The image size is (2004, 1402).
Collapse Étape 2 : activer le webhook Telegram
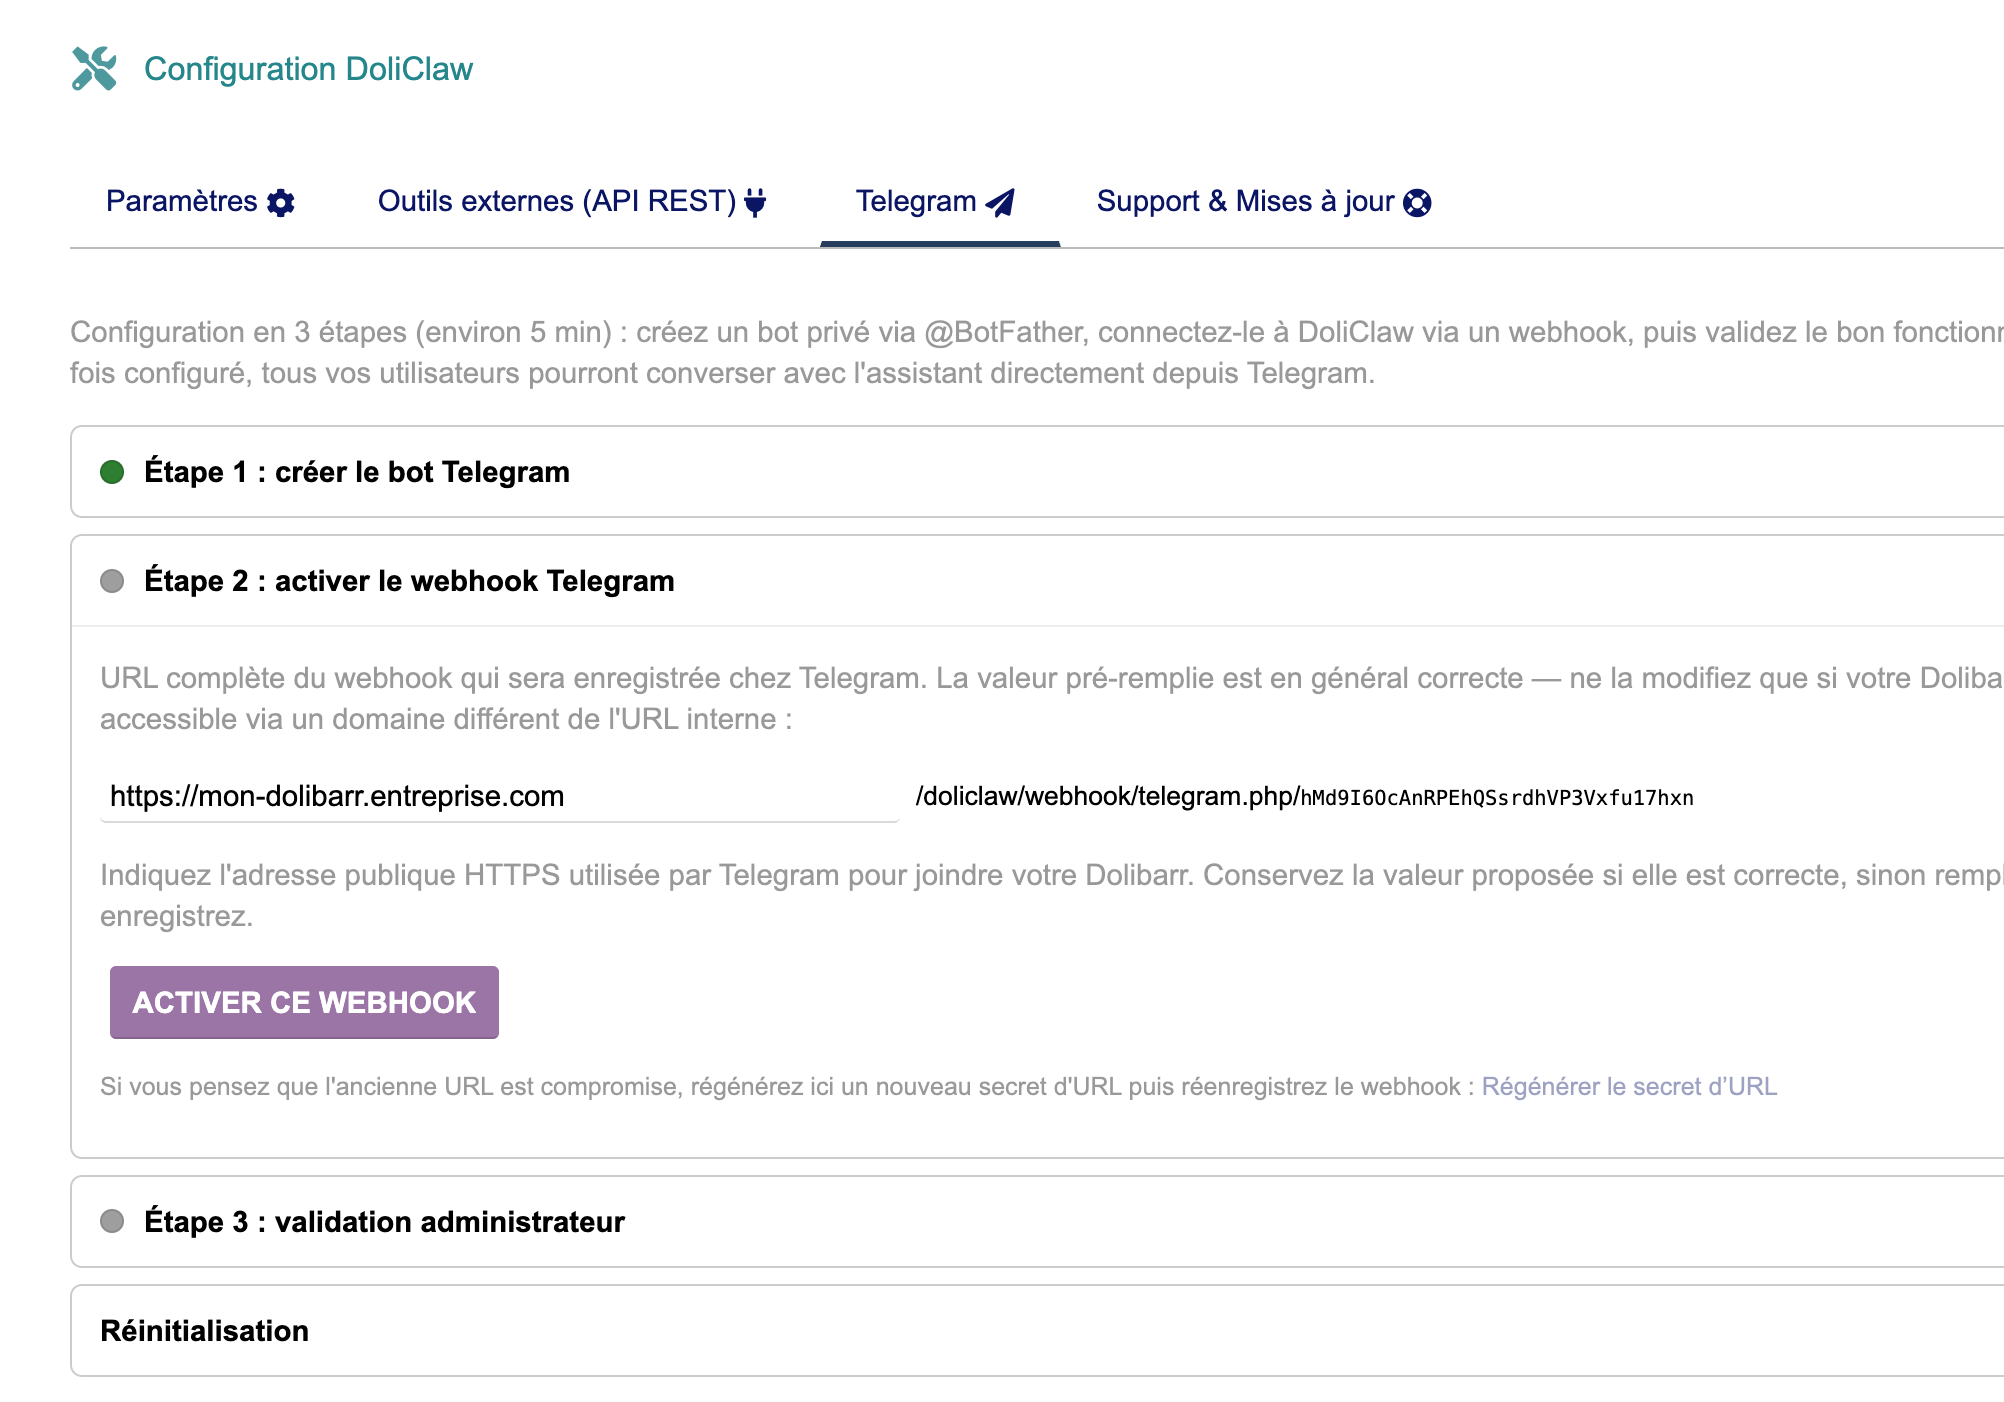(x=409, y=581)
